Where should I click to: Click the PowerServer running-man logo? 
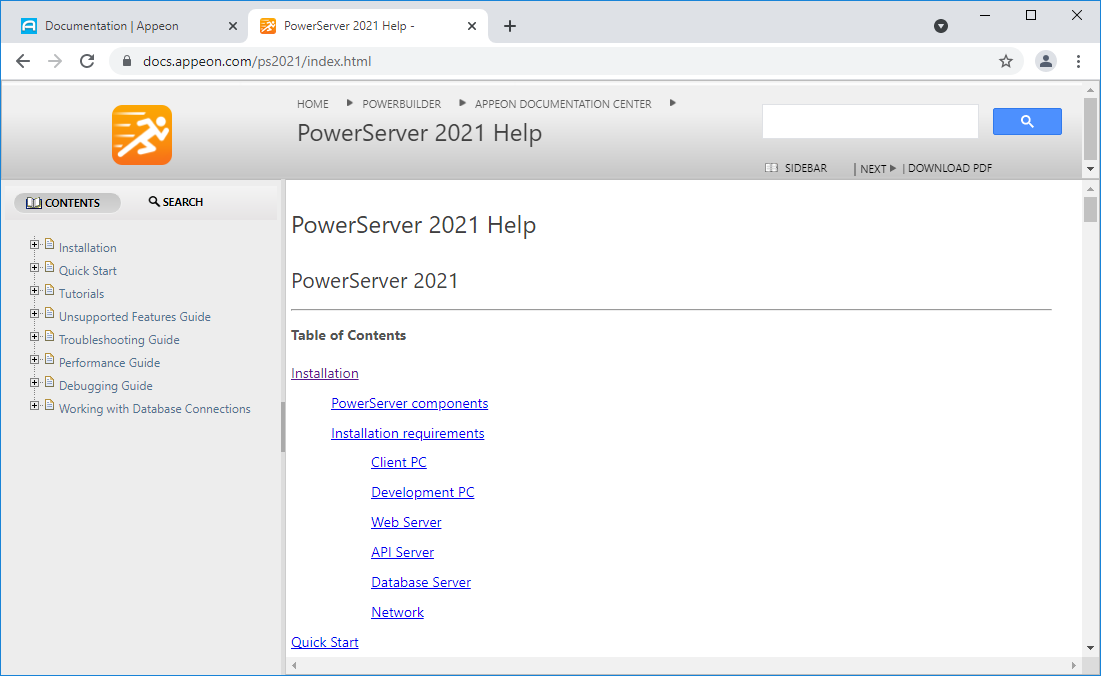[142, 135]
